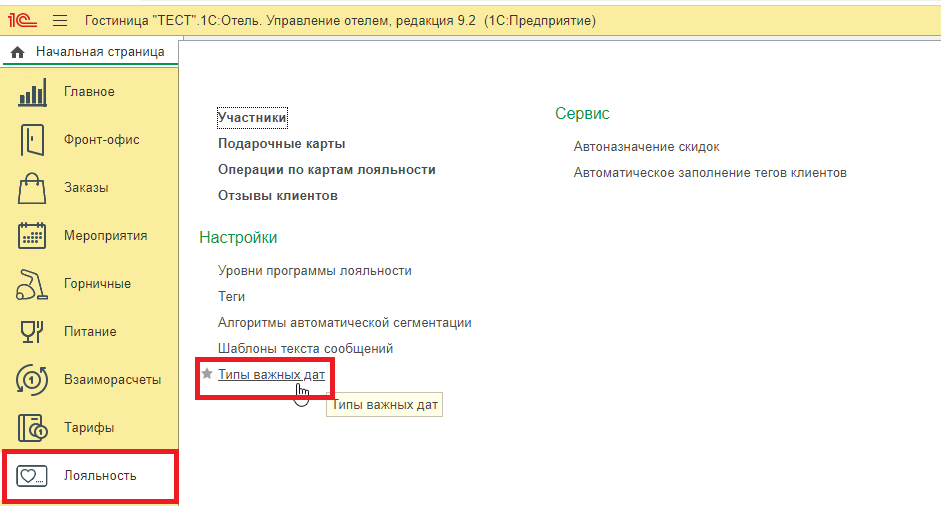Screen dimensions: 941x506
Task: Open the Питание section
Action: tap(90, 332)
